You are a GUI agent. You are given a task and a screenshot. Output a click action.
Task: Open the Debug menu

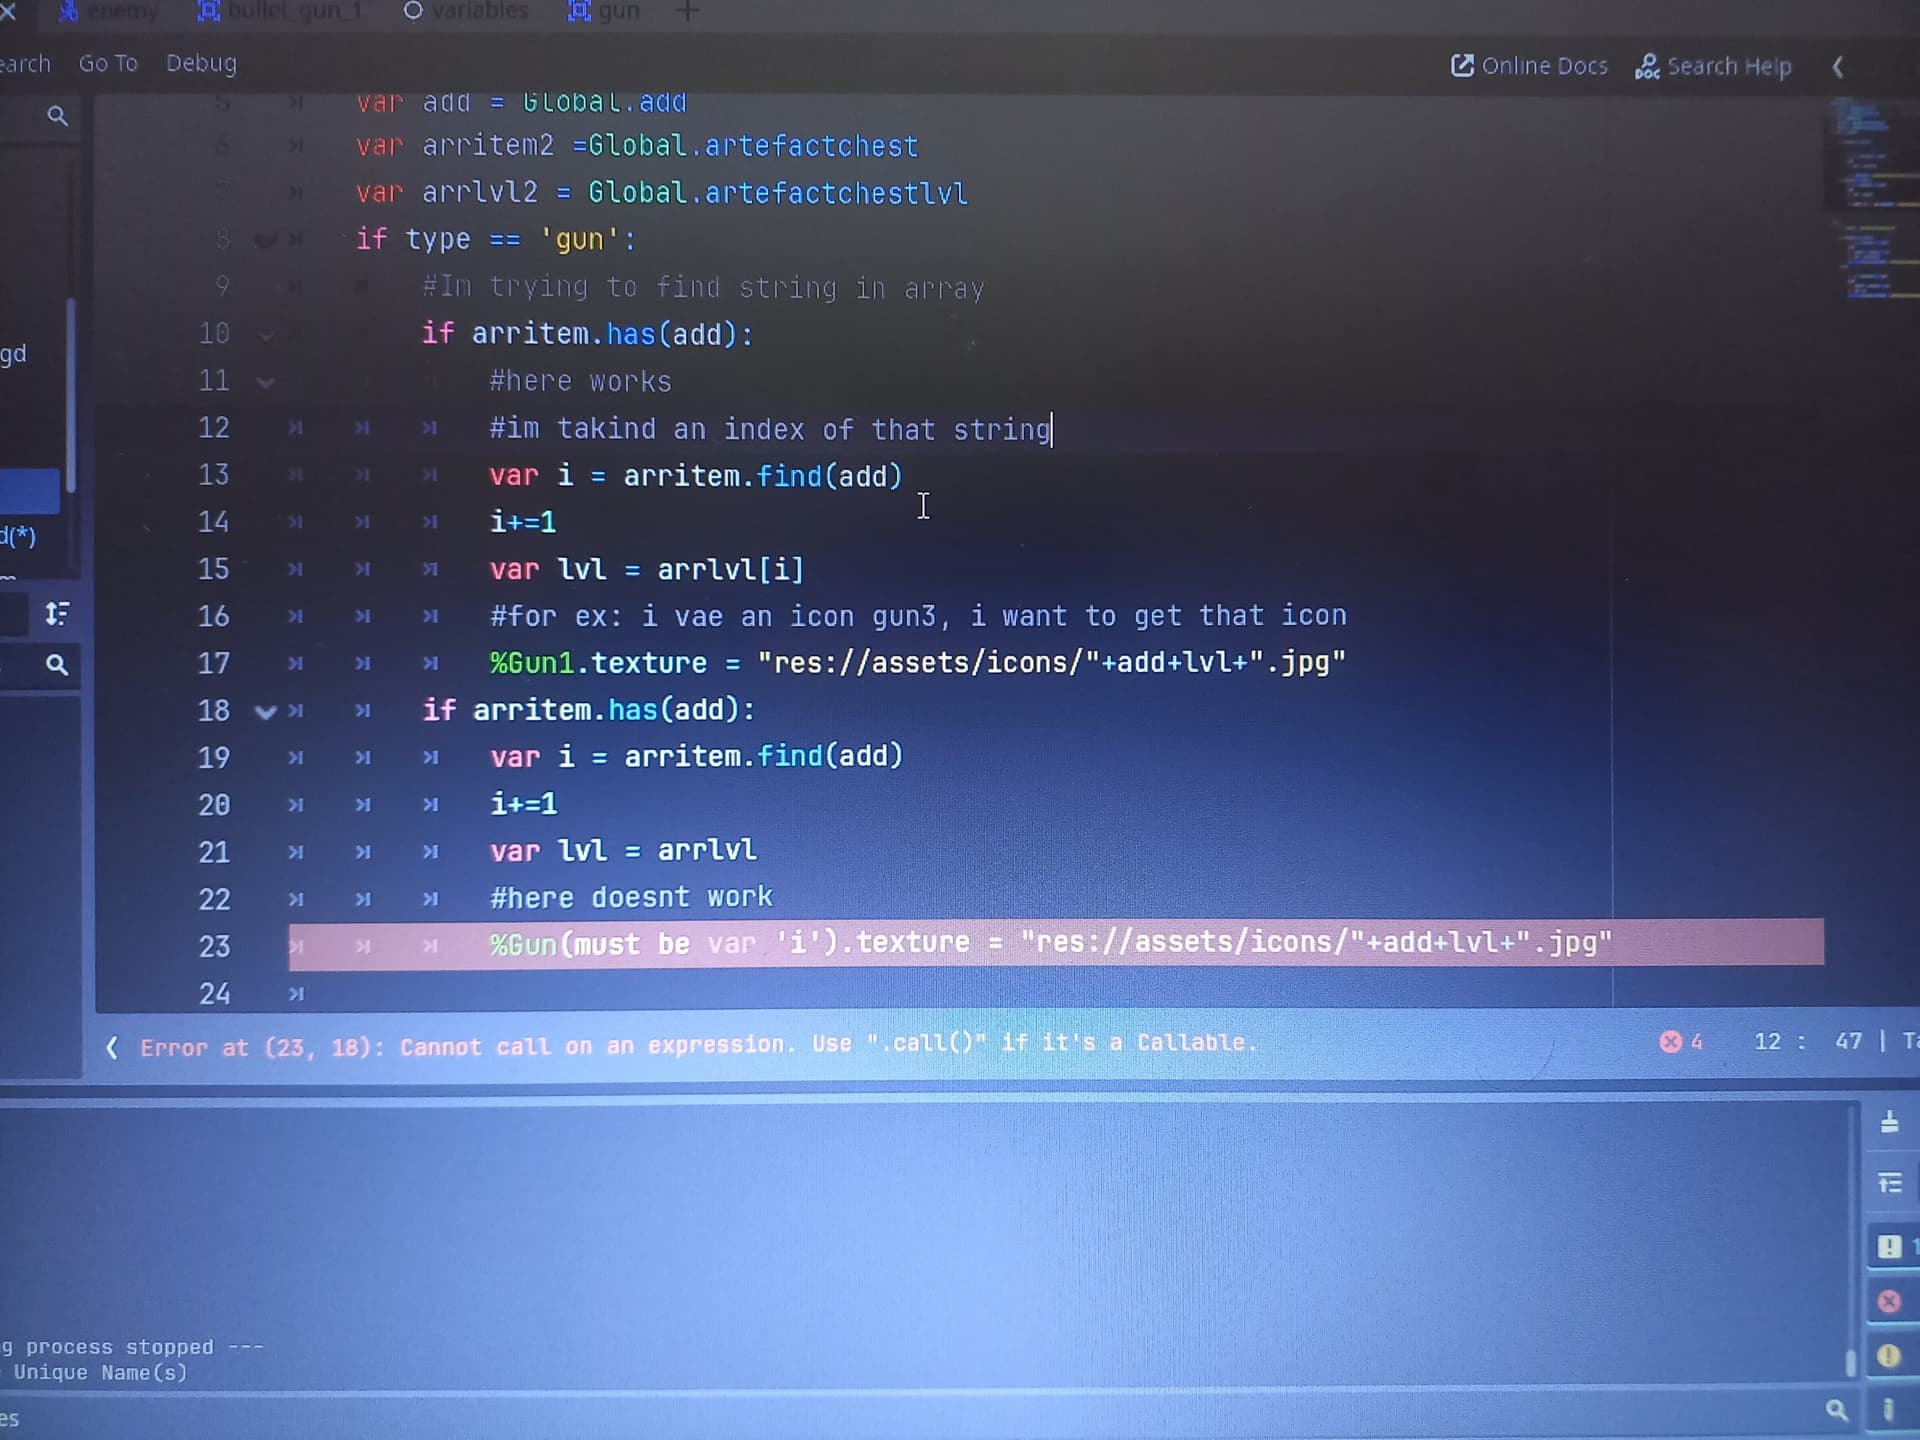pos(201,63)
